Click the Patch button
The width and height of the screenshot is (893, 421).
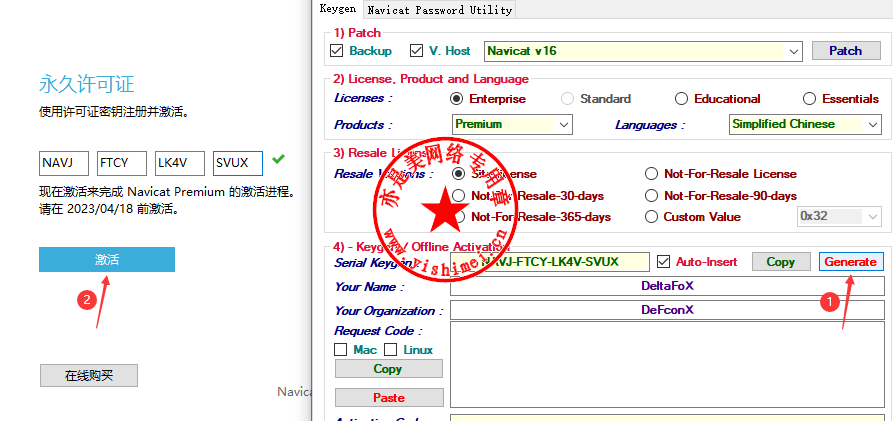845,51
